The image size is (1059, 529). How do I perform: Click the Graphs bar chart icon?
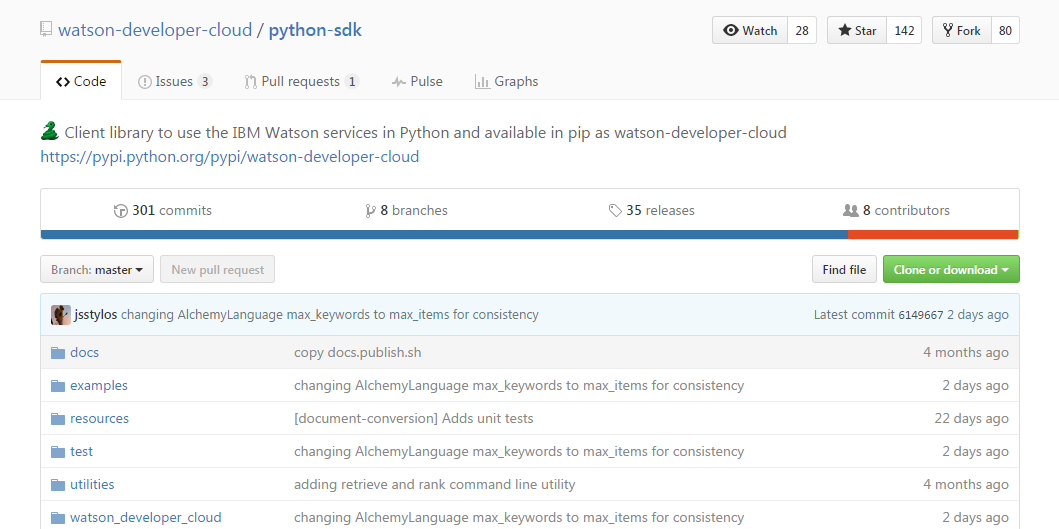[x=482, y=82]
